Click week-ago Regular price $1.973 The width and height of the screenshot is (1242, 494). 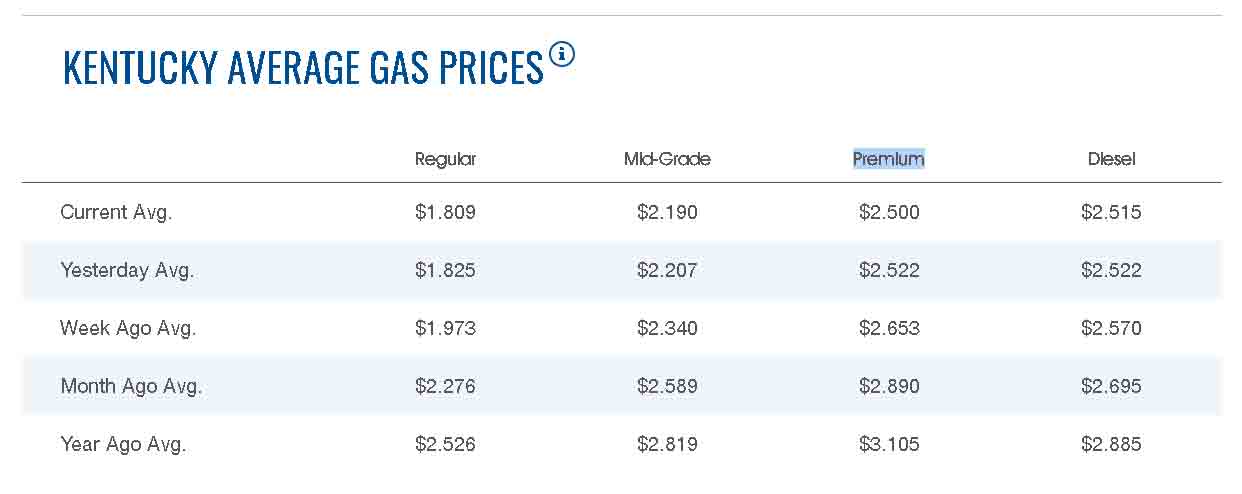pos(446,328)
